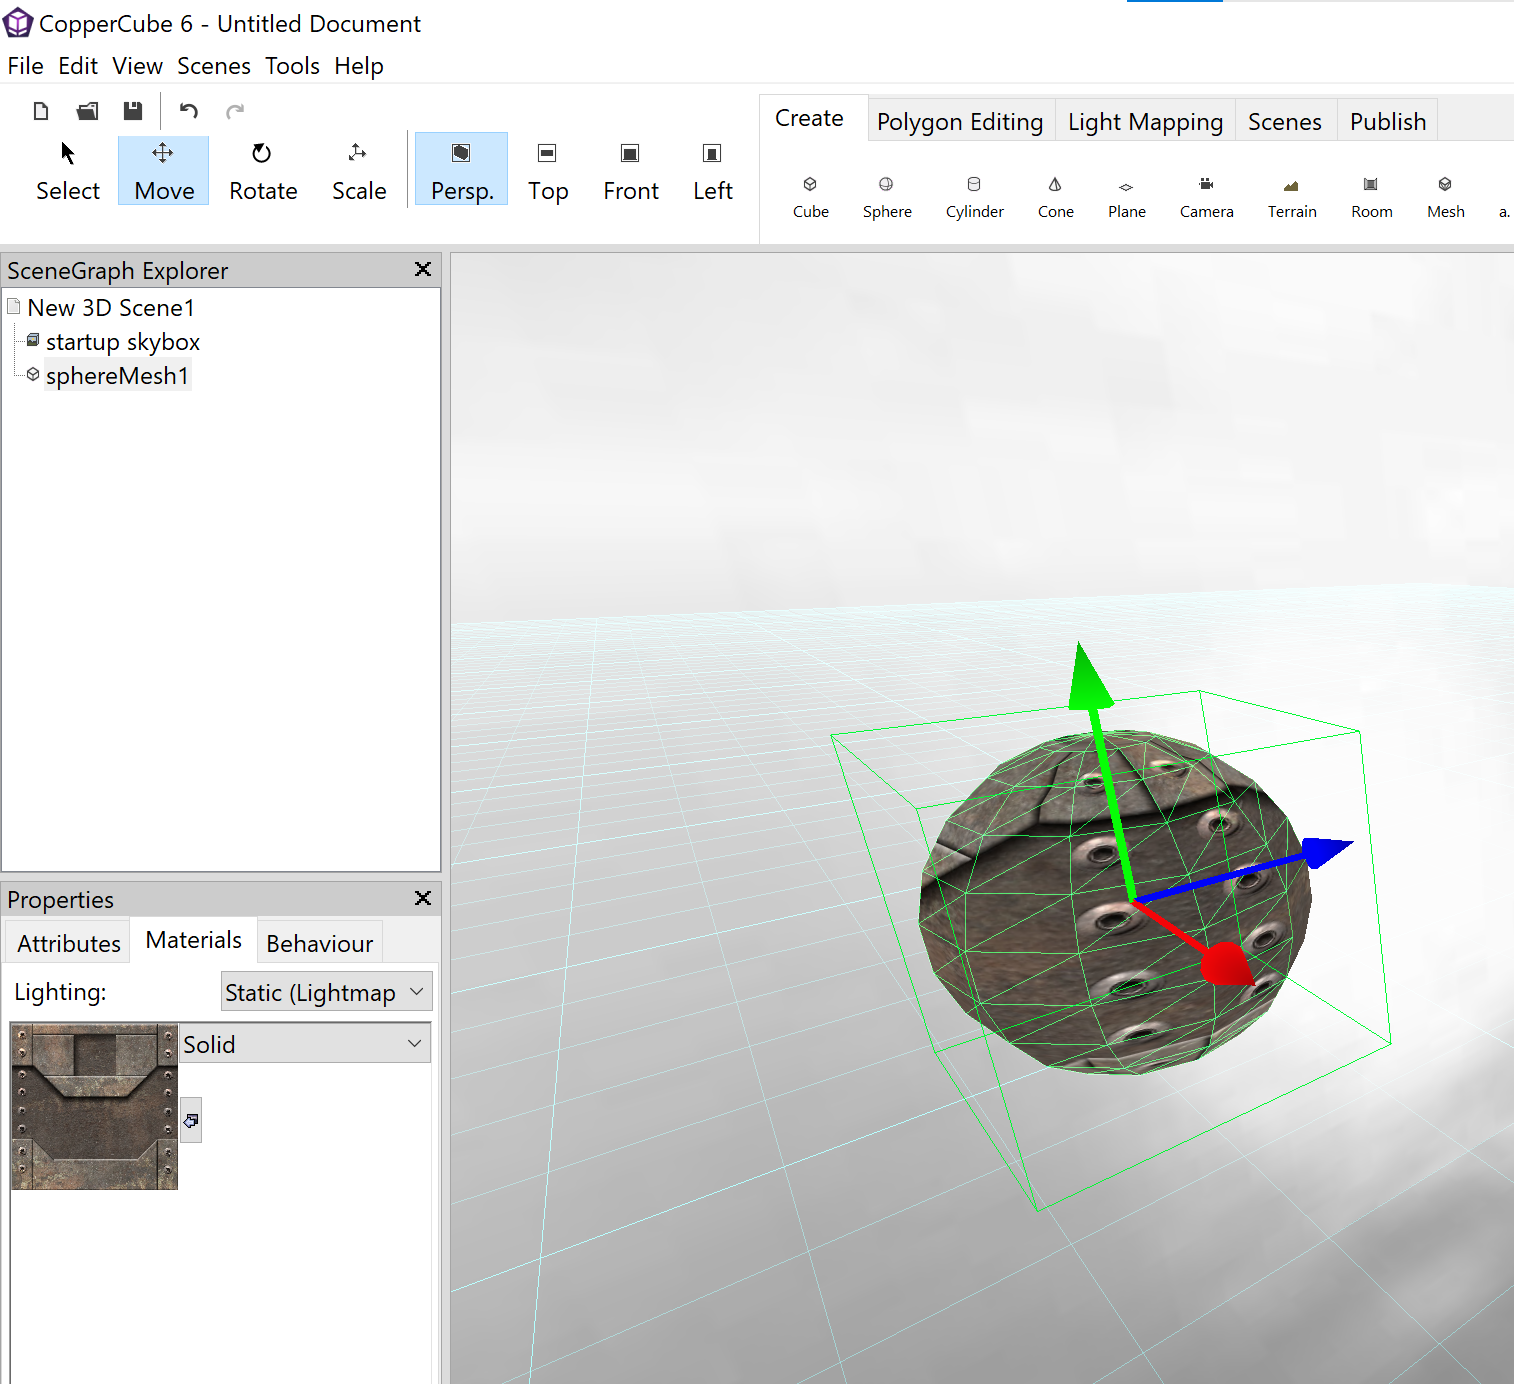Select startup skybox in SceneGraph
Screen dimensions: 1514x1384
pos(122,342)
